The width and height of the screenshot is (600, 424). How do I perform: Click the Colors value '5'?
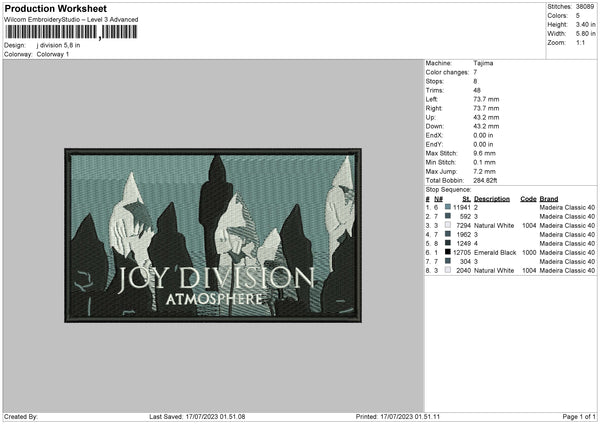click(578, 16)
